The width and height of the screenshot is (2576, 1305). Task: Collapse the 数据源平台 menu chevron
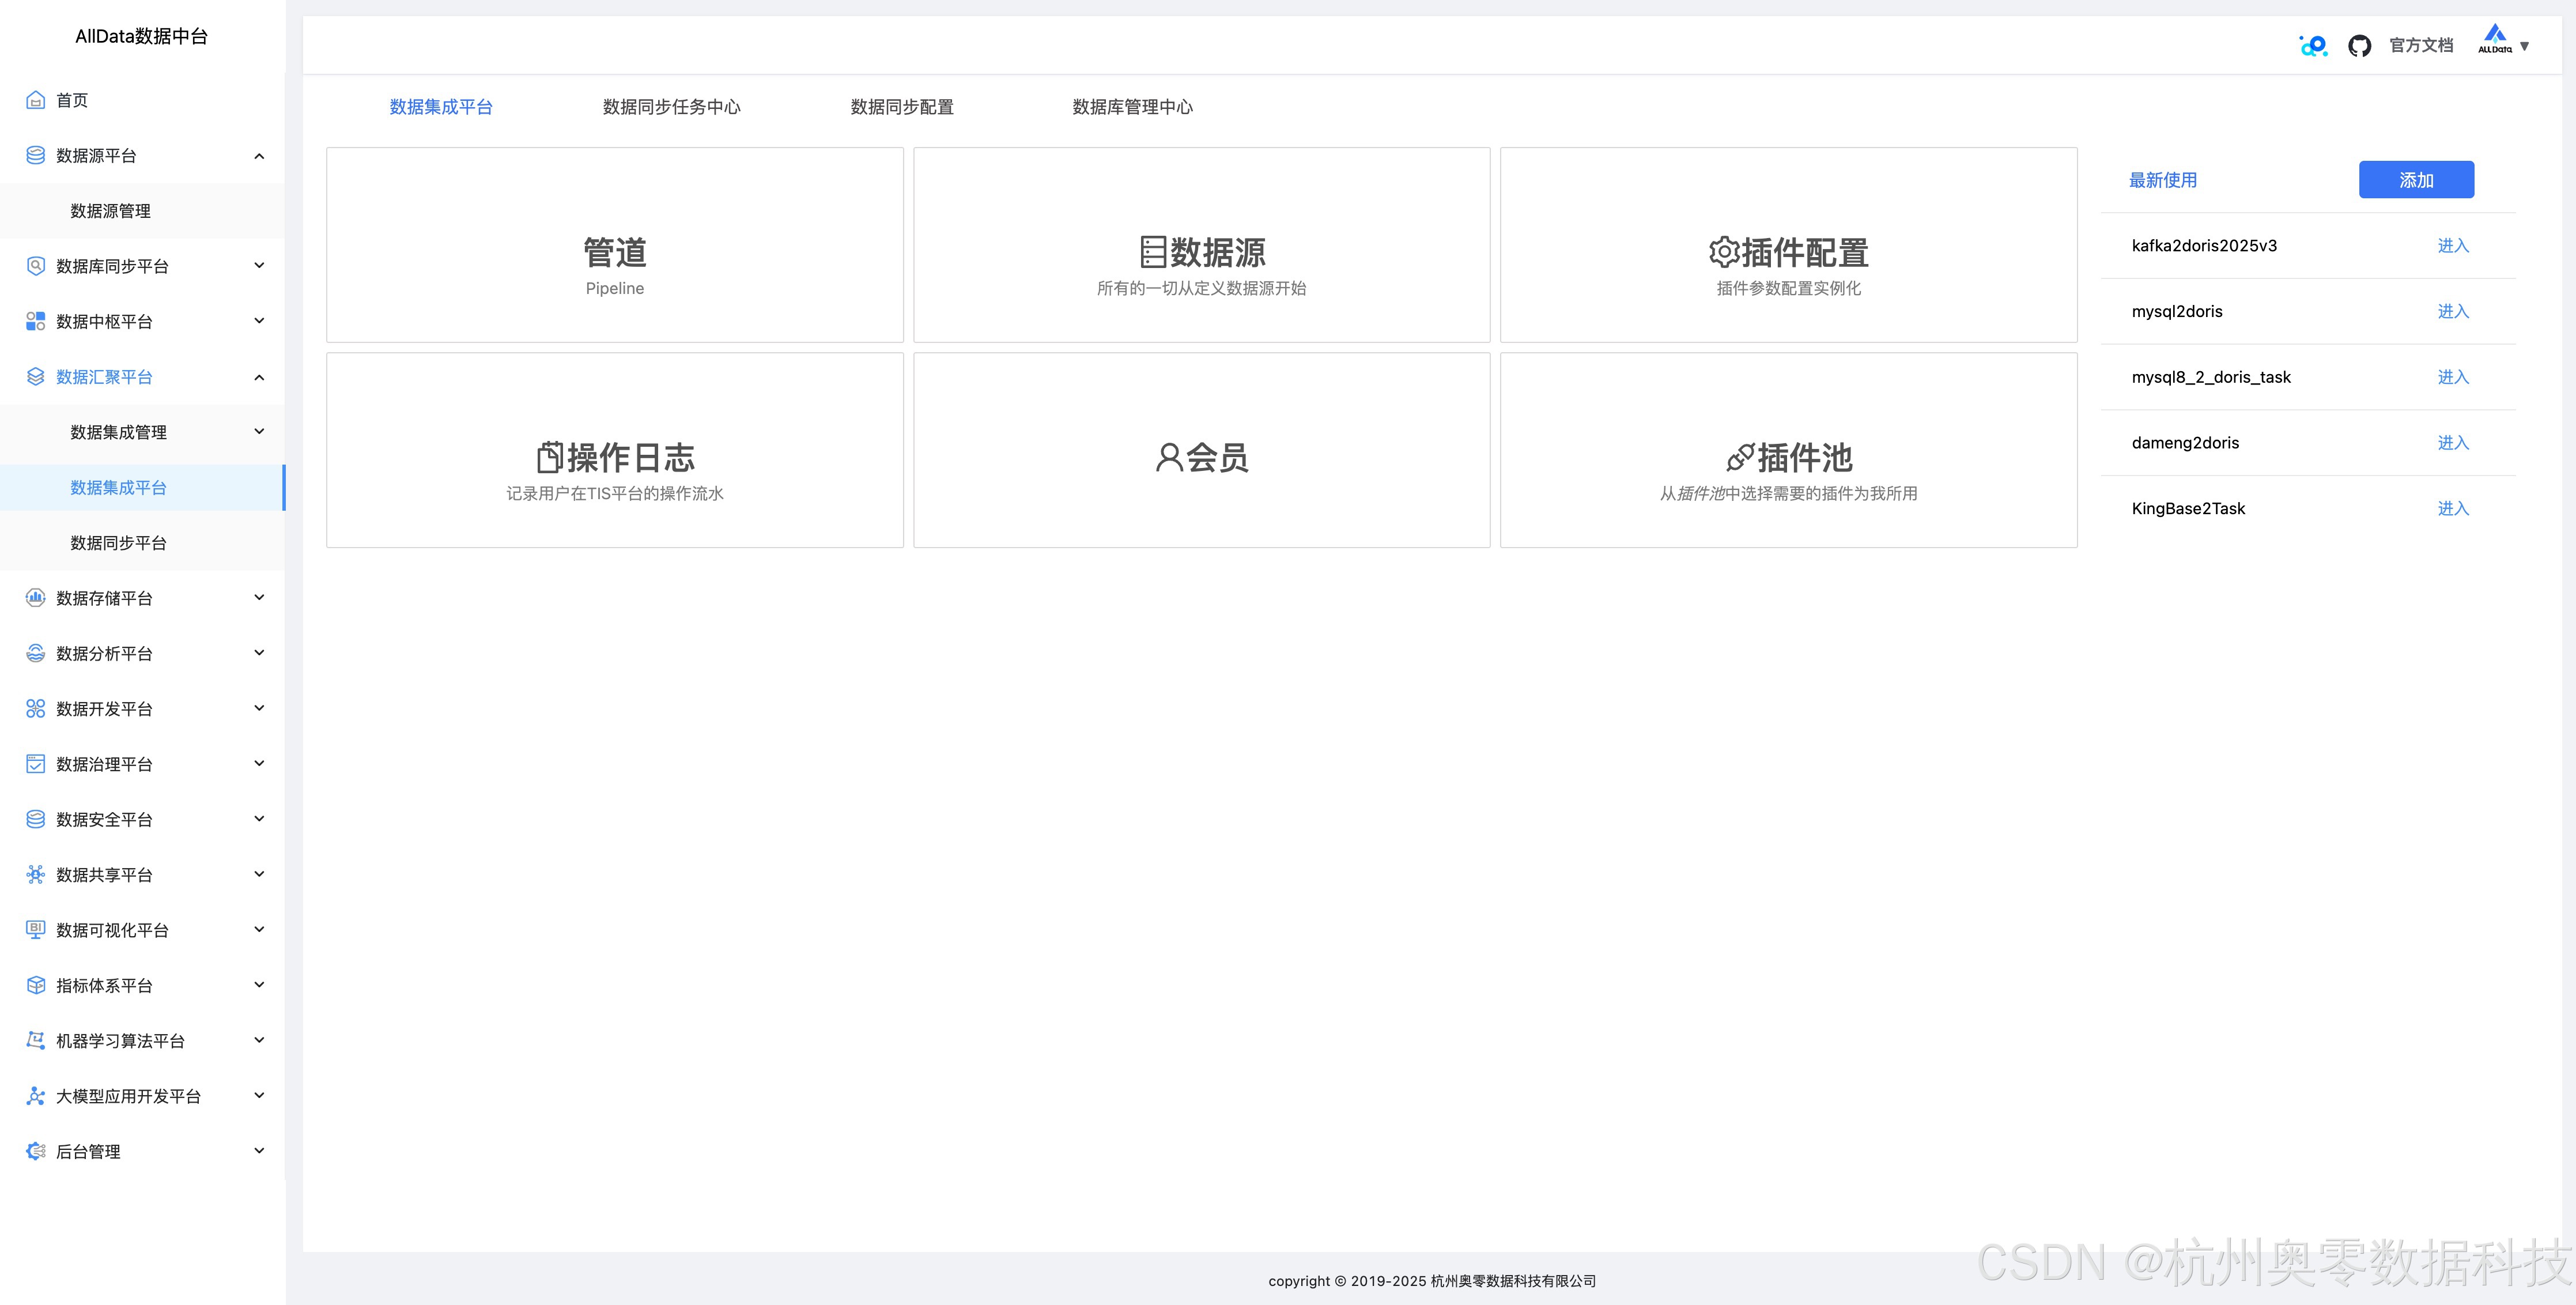[x=259, y=156]
